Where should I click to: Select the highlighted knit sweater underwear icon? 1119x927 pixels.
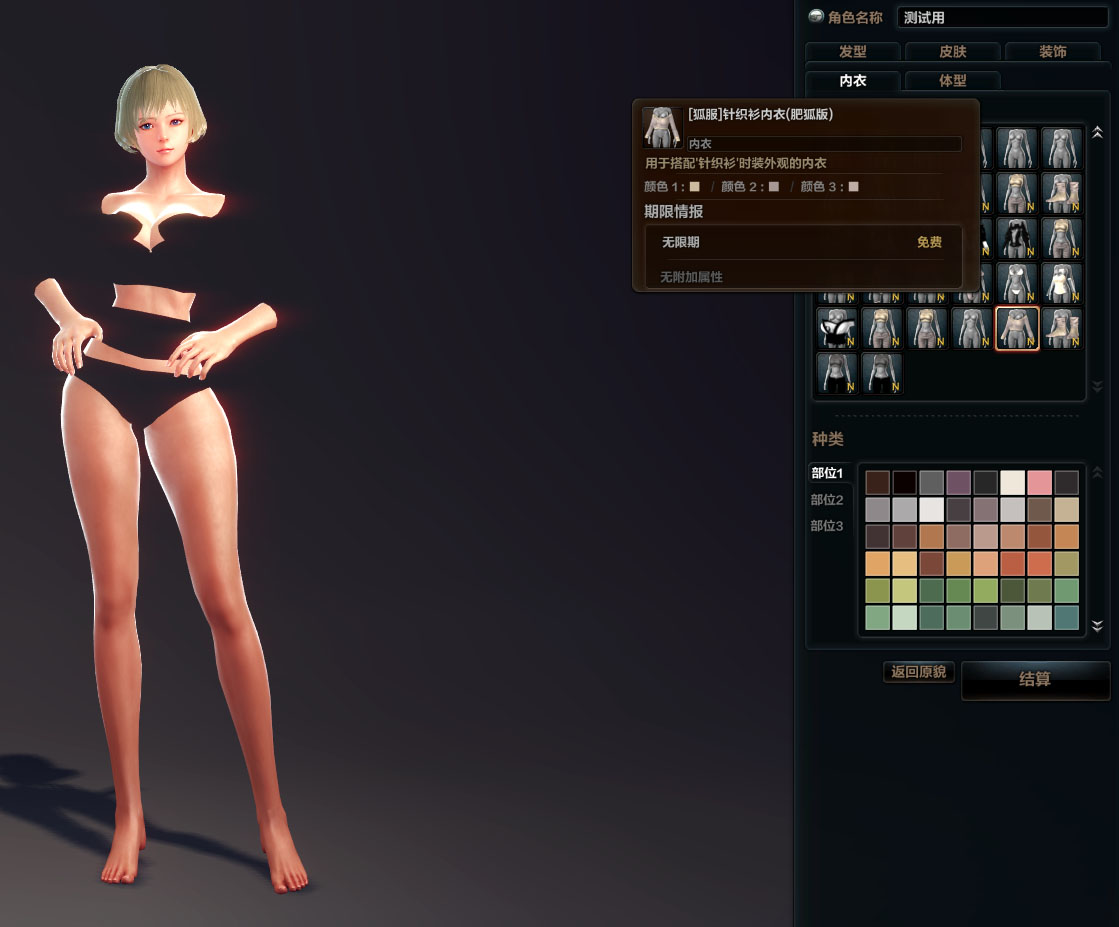coord(1017,329)
